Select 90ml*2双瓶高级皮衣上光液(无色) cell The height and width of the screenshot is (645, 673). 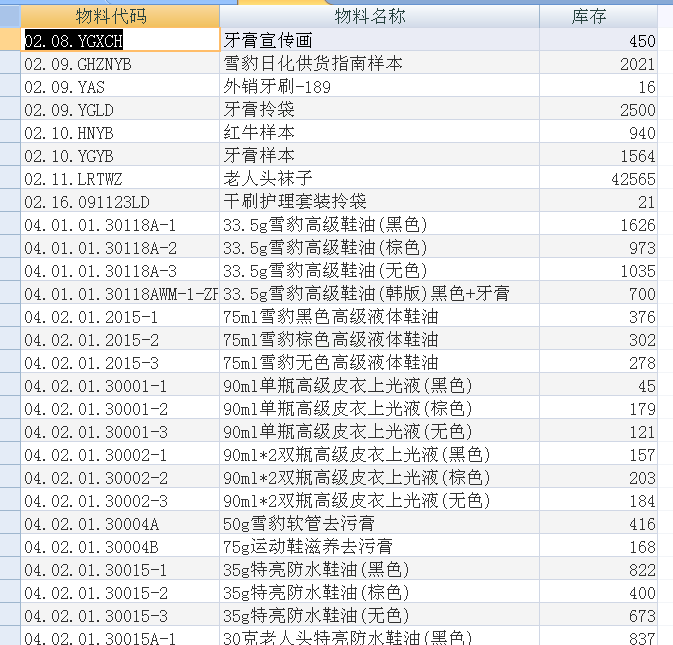tap(379, 501)
